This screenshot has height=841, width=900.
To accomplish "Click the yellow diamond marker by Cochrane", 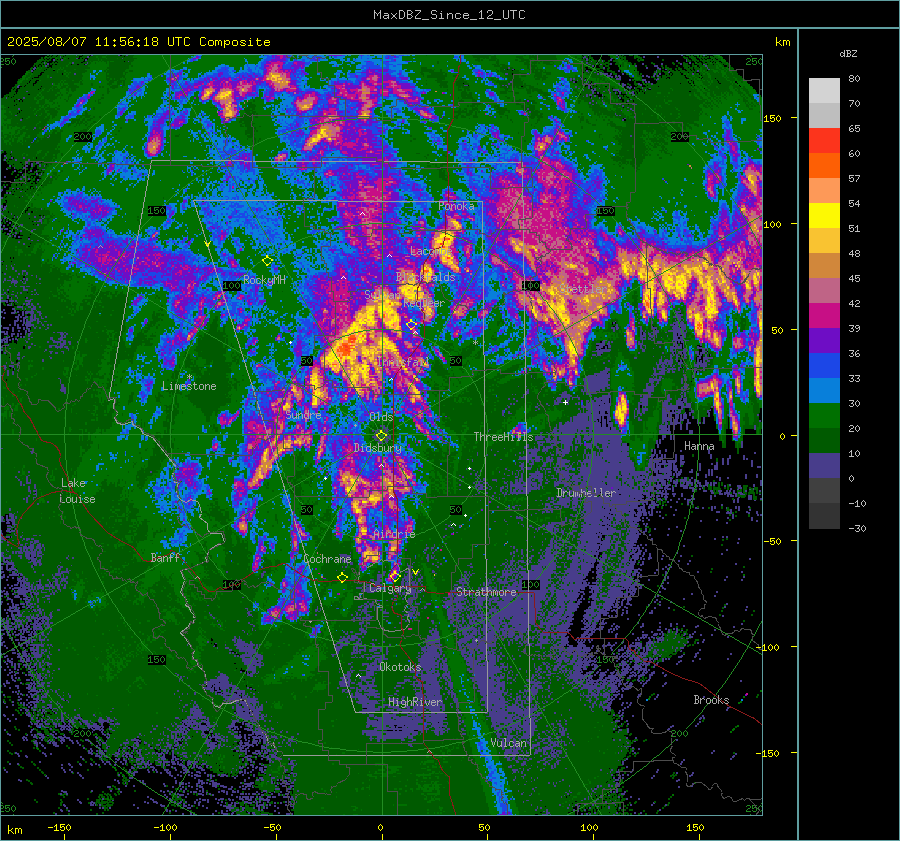I will [x=343, y=577].
